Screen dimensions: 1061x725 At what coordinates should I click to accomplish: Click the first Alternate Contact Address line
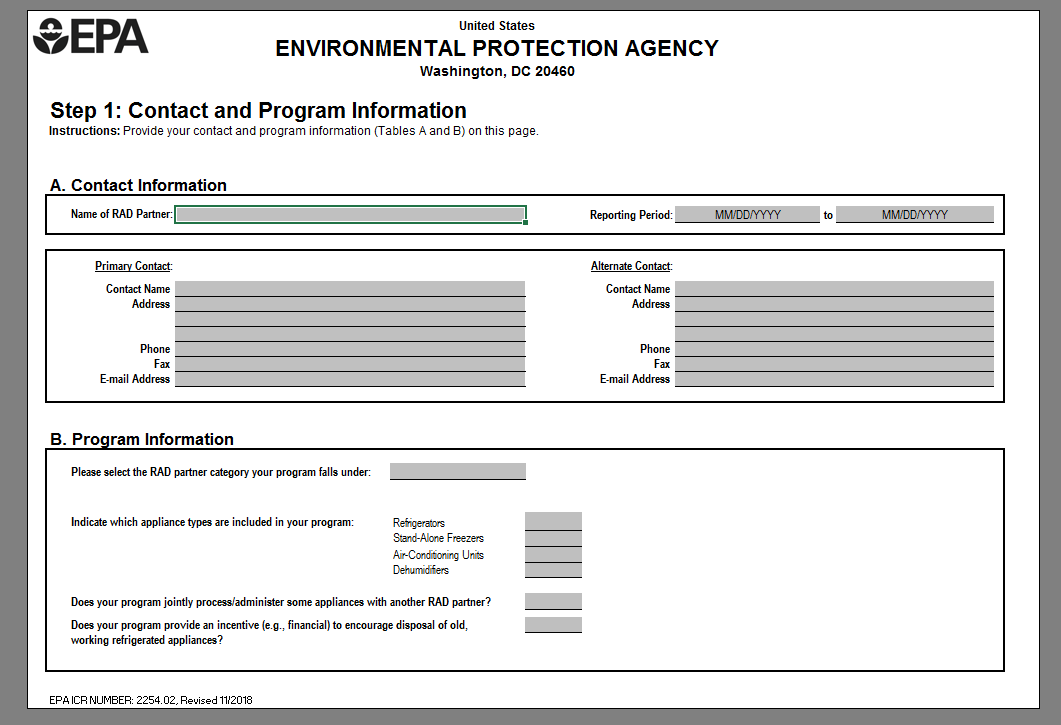point(834,304)
